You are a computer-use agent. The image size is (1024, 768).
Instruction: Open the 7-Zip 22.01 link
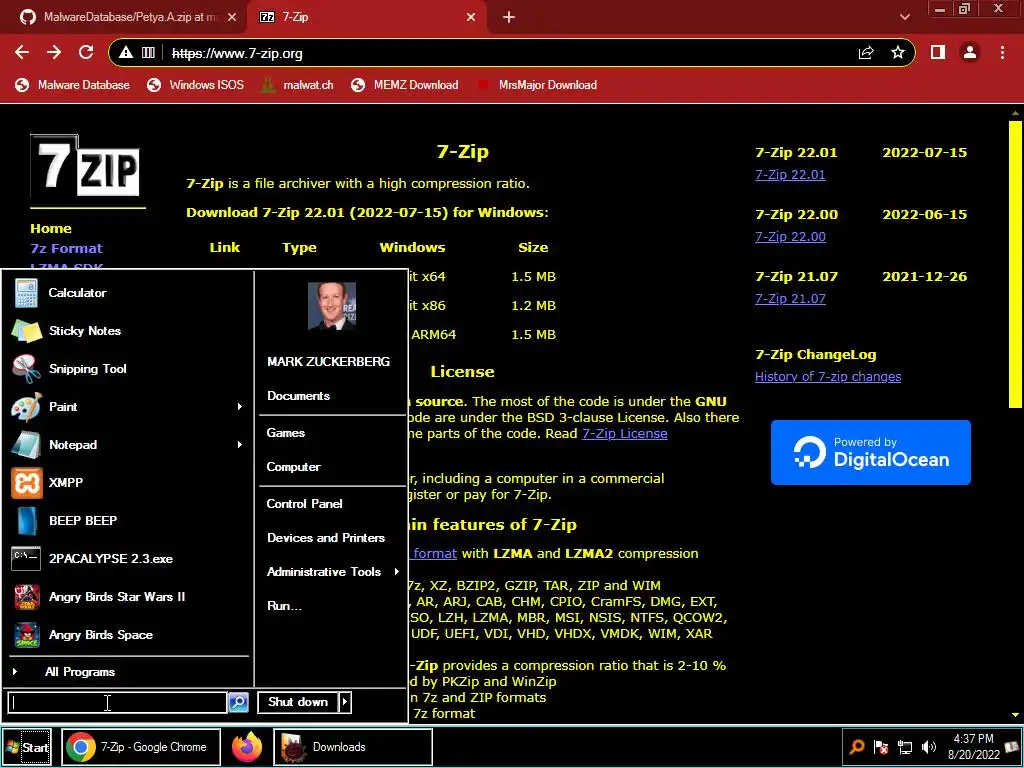click(790, 175)
